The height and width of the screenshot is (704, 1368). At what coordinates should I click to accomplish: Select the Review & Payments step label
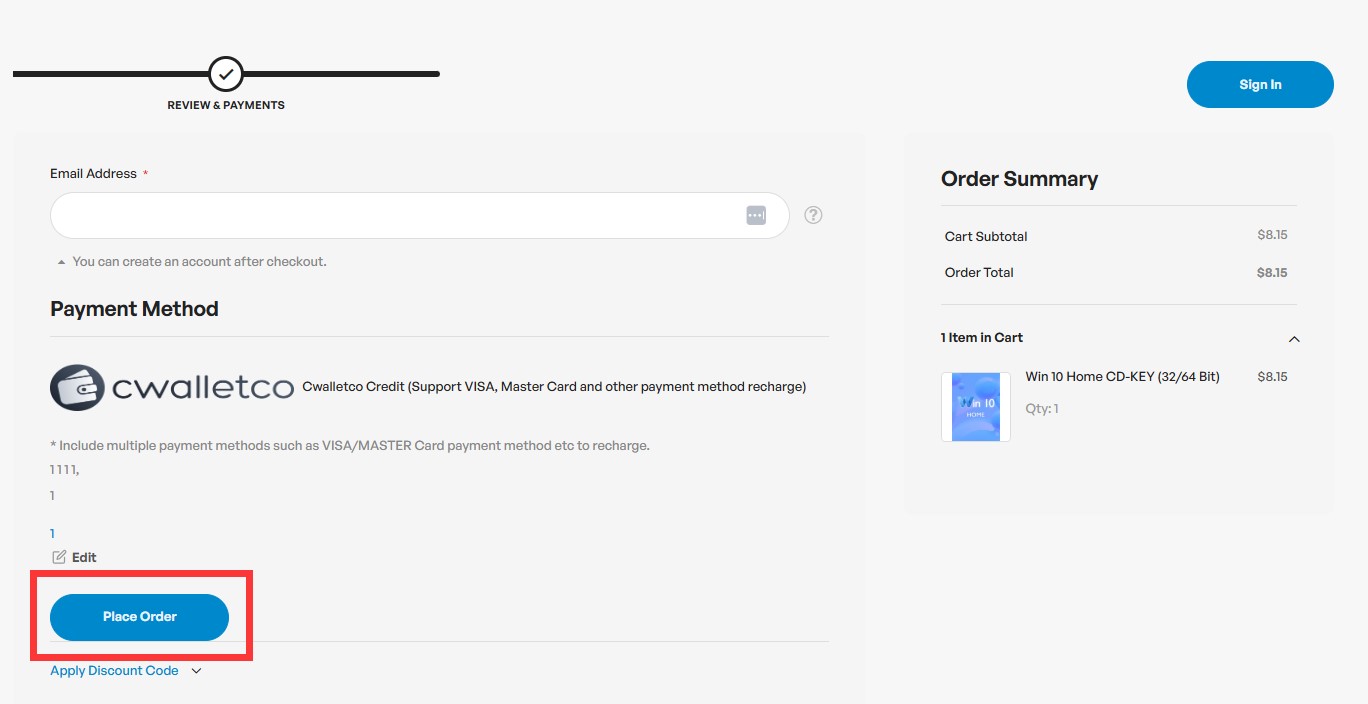tap(226, 105)
